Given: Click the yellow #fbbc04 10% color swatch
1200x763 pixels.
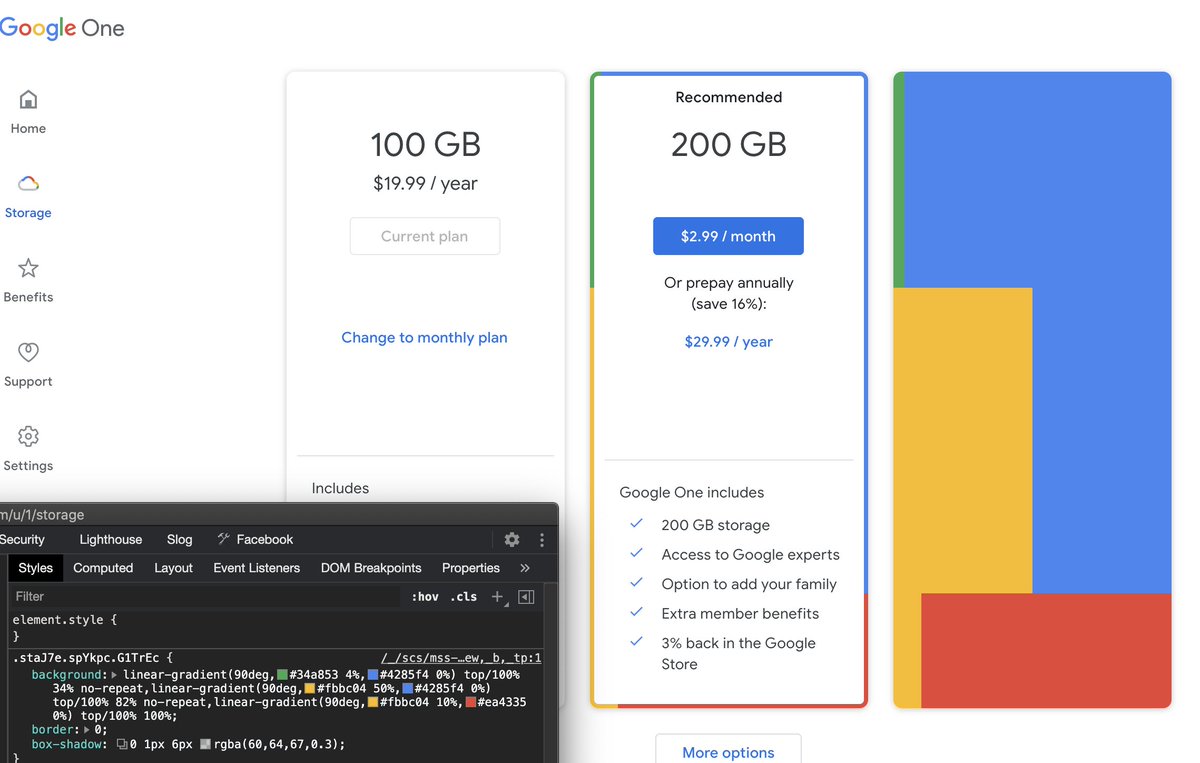Looking at the screenshot, I should tap(373, 703).
